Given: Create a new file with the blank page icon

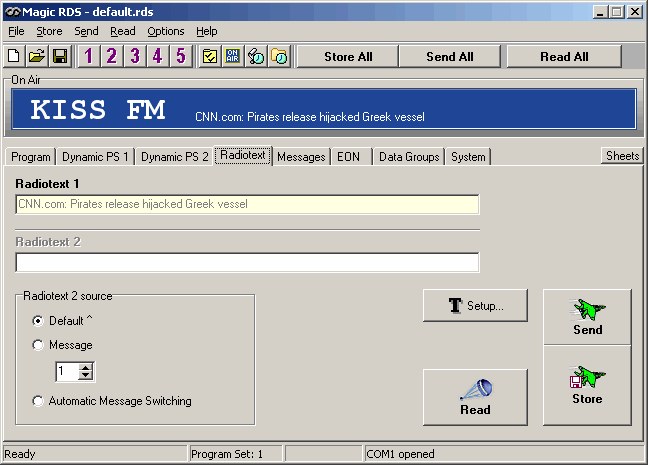Looking at the screenshot, I should pyautogui.click(x=14, y=56).
